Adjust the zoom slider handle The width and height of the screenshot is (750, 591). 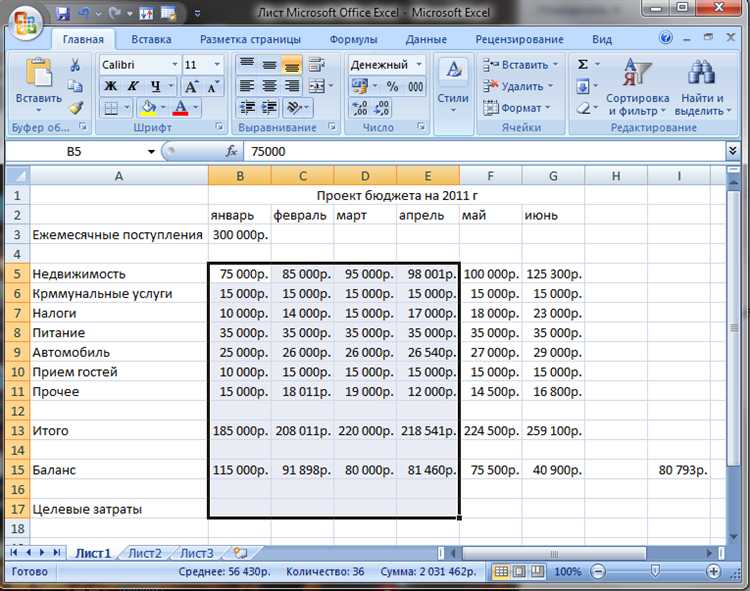point(655,570)
